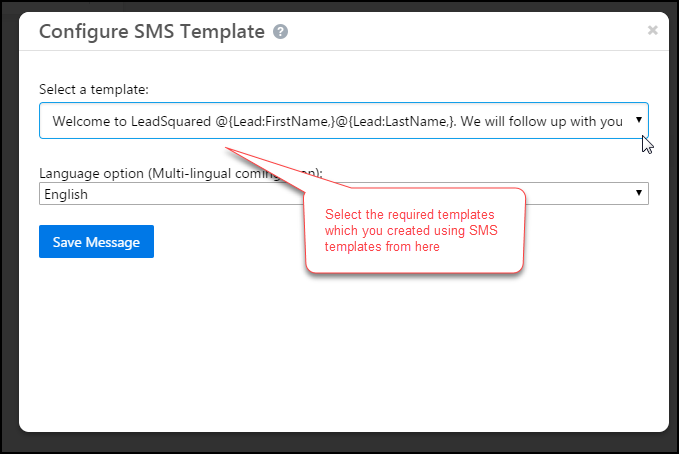Click the @{Lead:LastName,} merge field text
The width and height of the screenshot is (679, 454).
click(395, 121)
